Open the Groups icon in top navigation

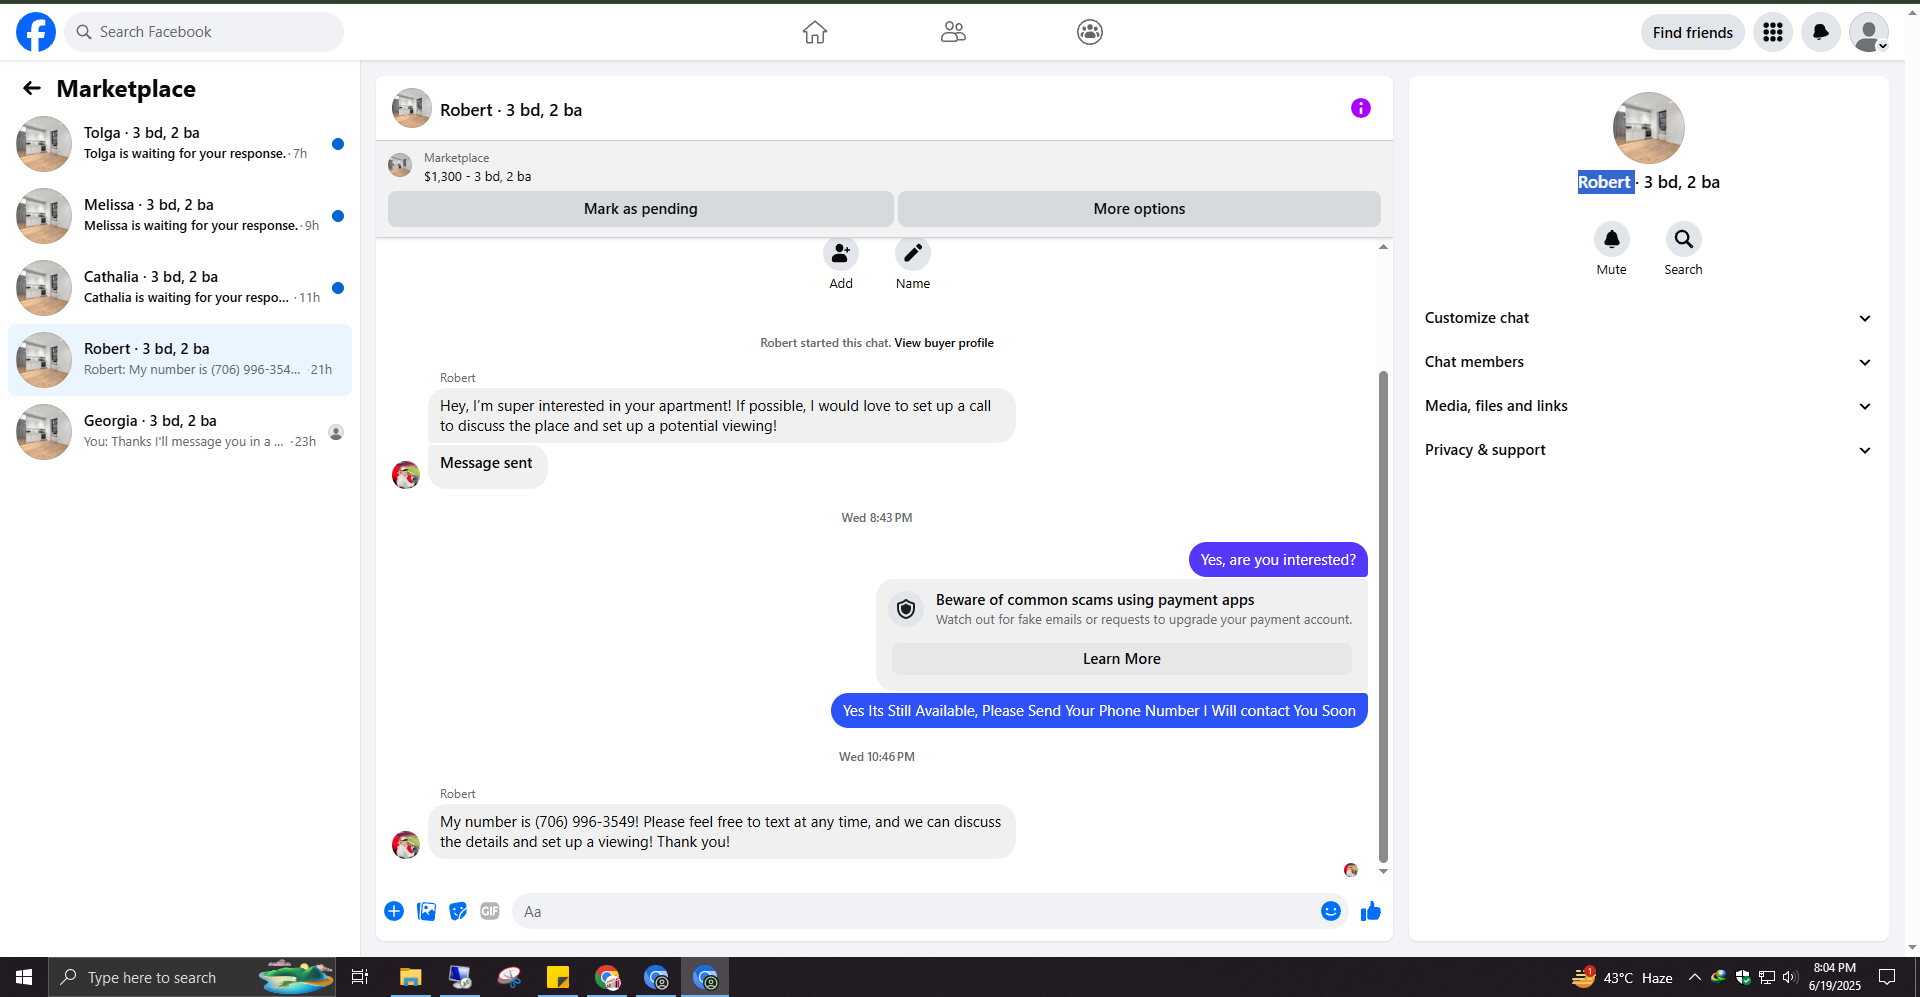[x=1090, y=32]
